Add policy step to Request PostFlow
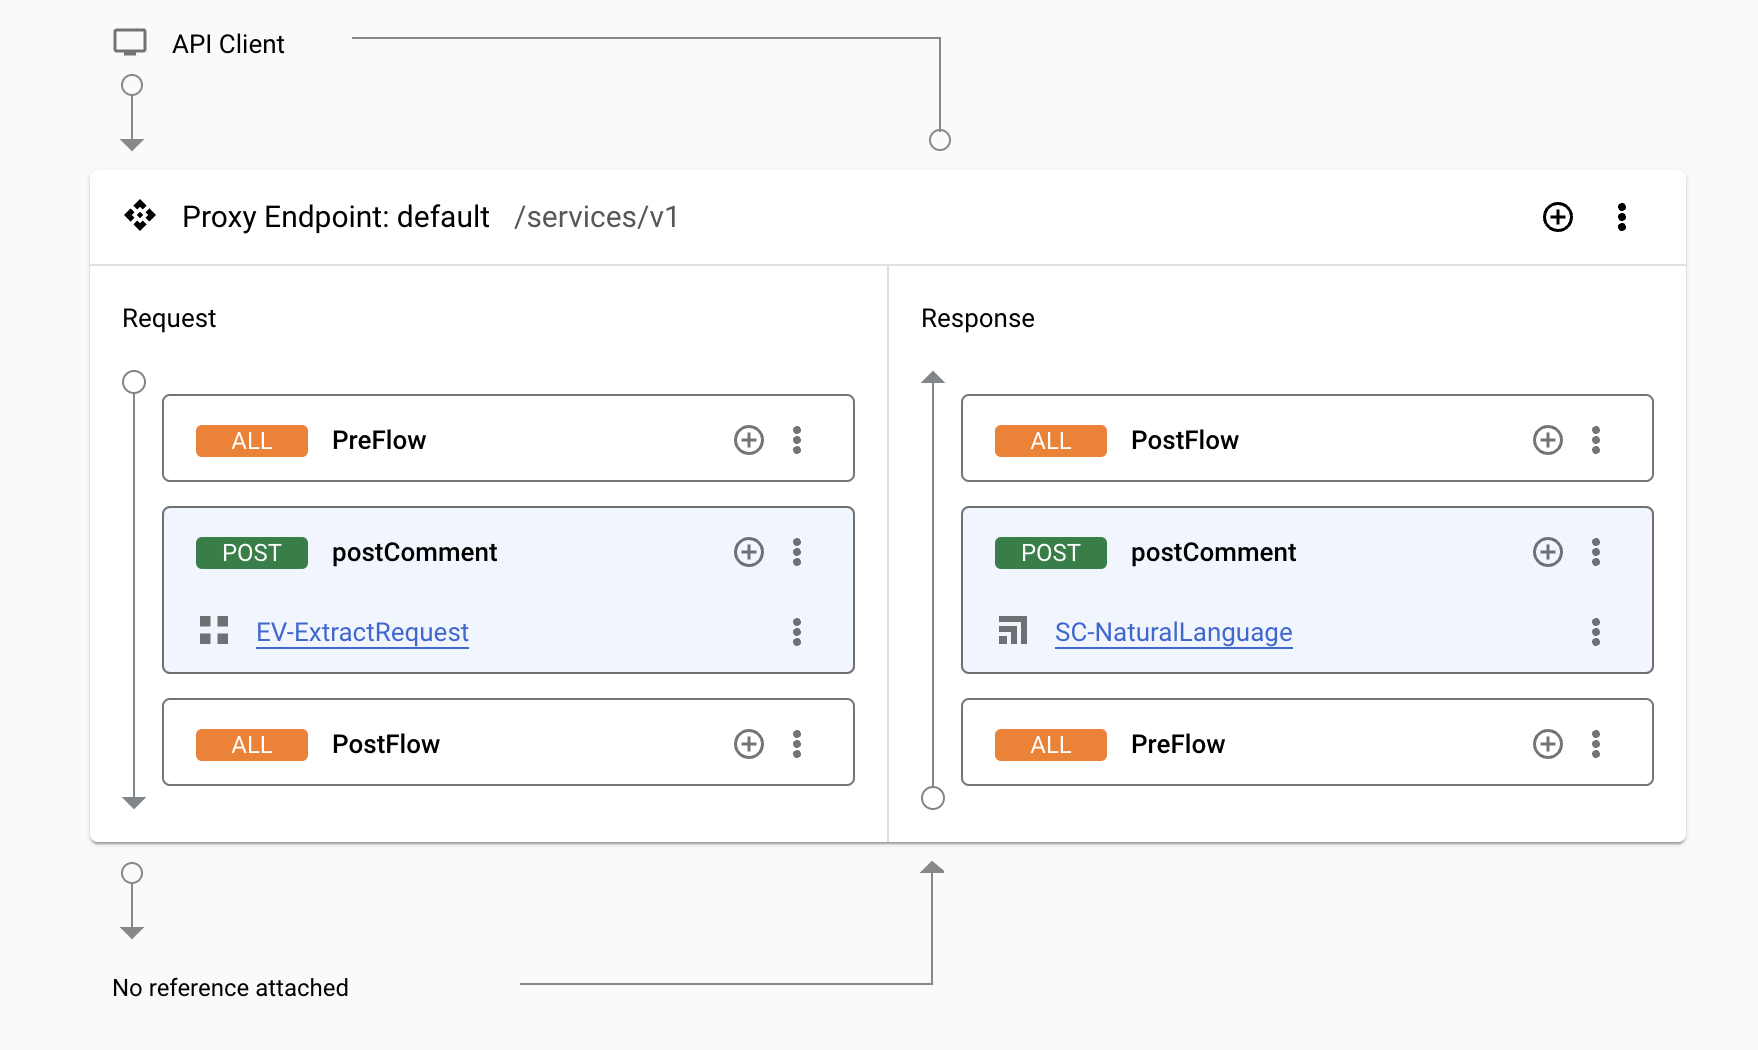 (749, 744)
